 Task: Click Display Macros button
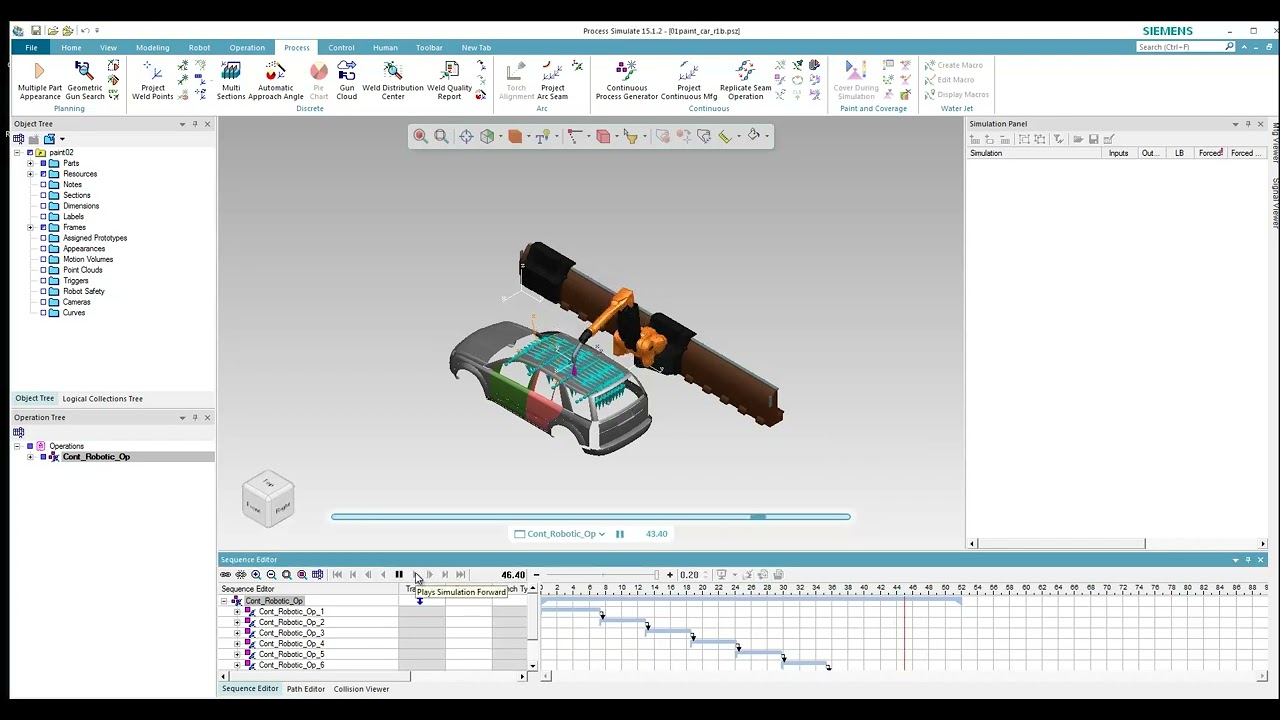[957, 95]
